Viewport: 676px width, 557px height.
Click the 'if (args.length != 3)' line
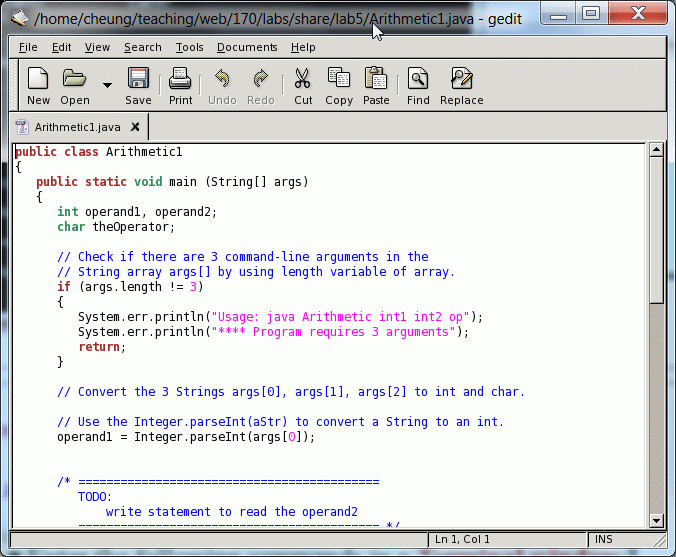point(130,287)
